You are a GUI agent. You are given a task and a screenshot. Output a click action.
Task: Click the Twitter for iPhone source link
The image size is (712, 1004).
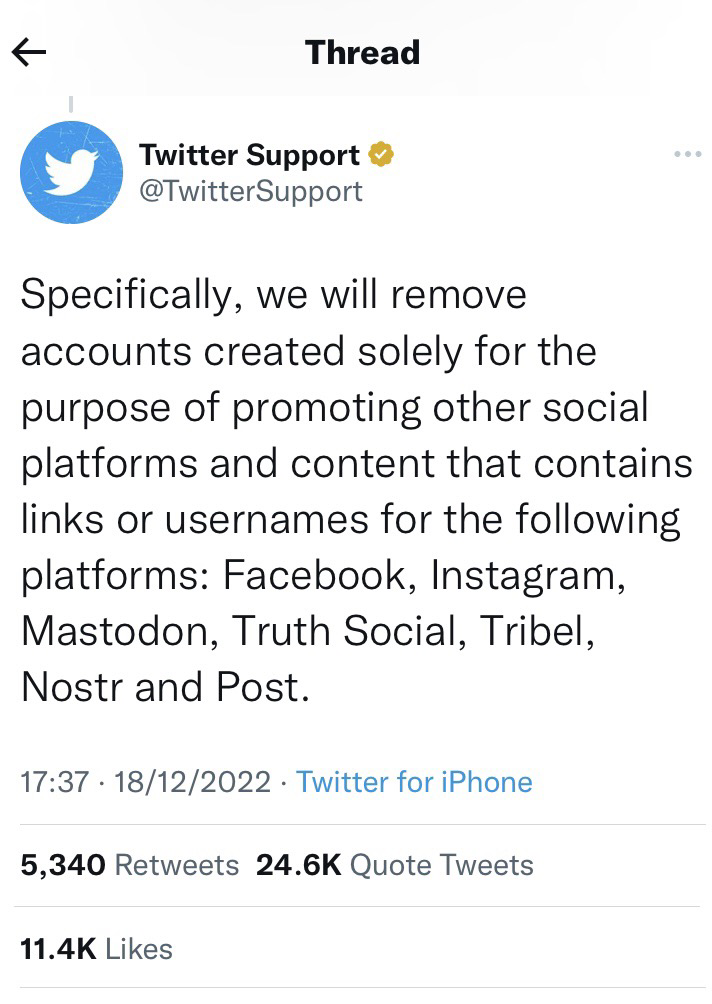coord(414,782)
